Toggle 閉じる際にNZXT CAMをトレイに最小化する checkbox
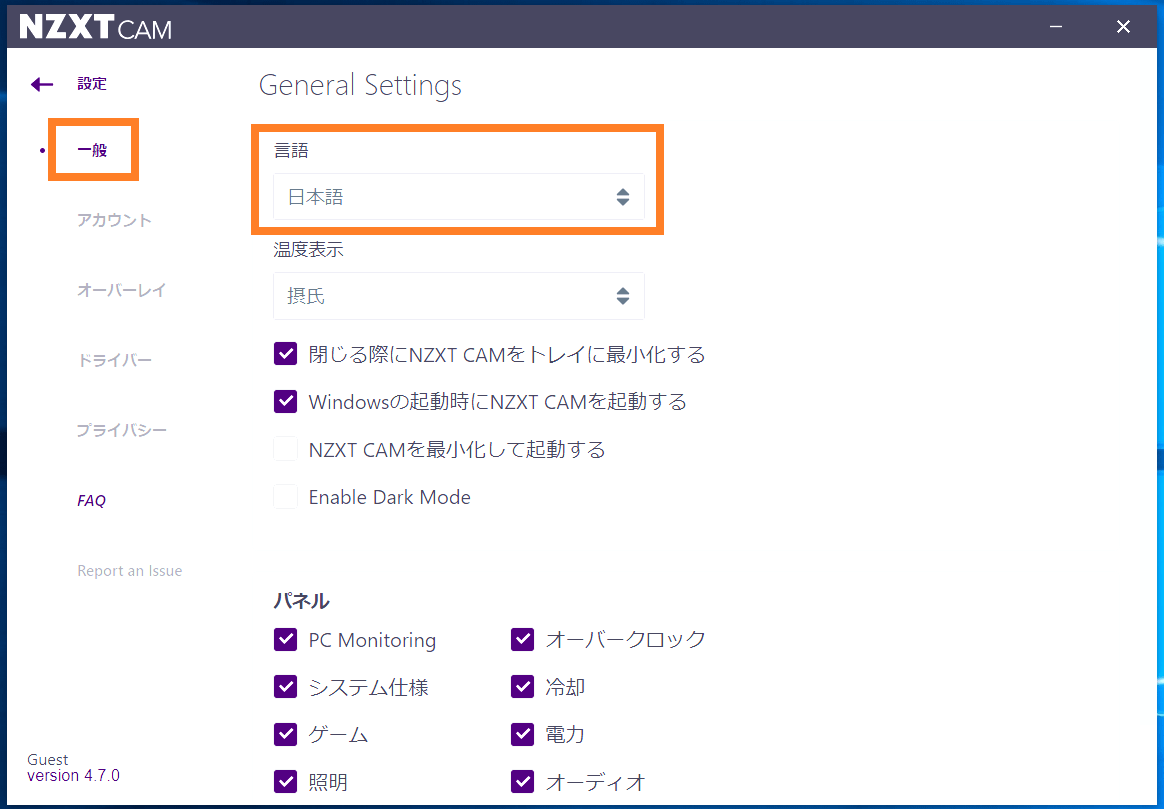 coord(285,354)
